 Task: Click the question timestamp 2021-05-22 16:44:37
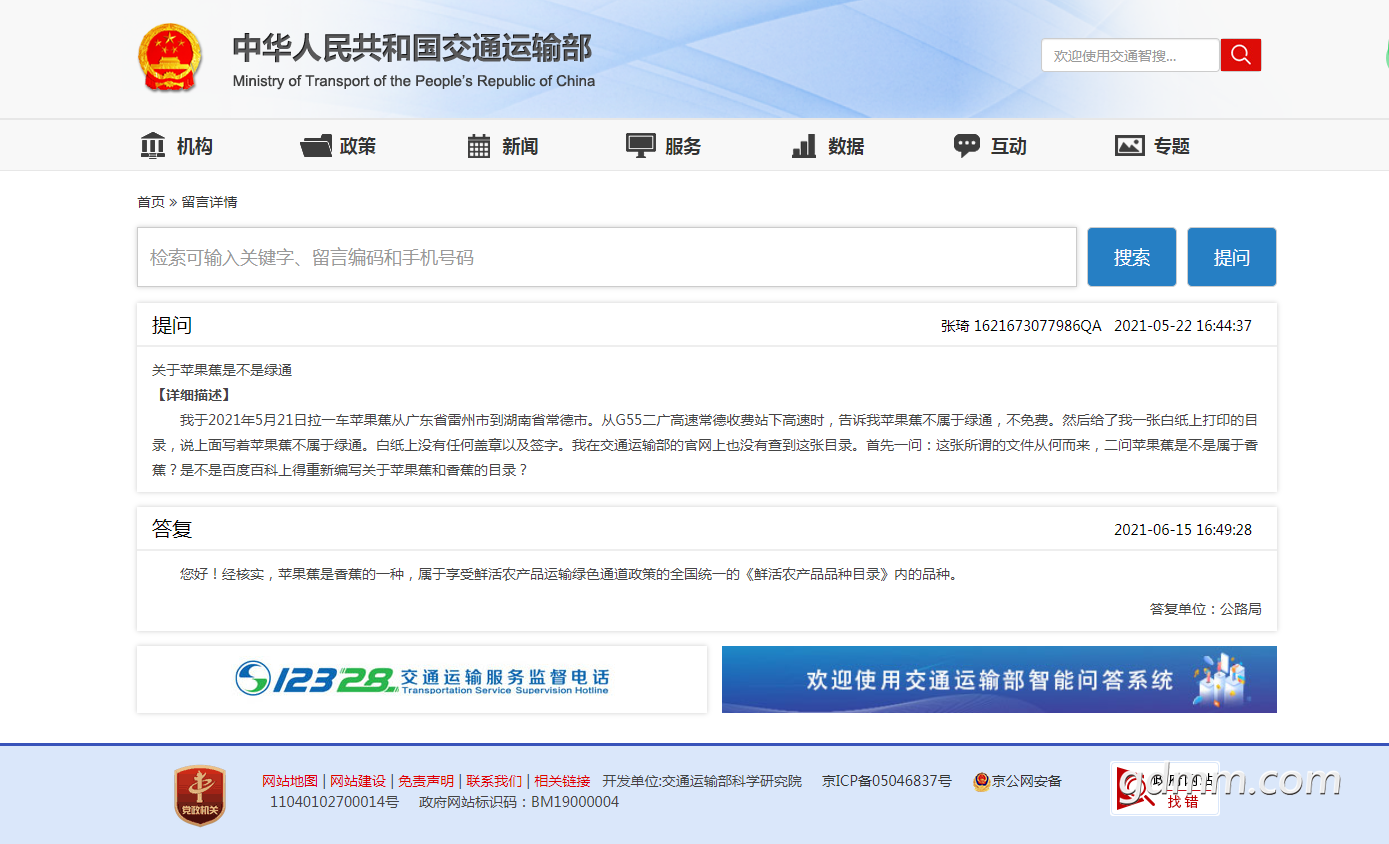click(1183, 326)
